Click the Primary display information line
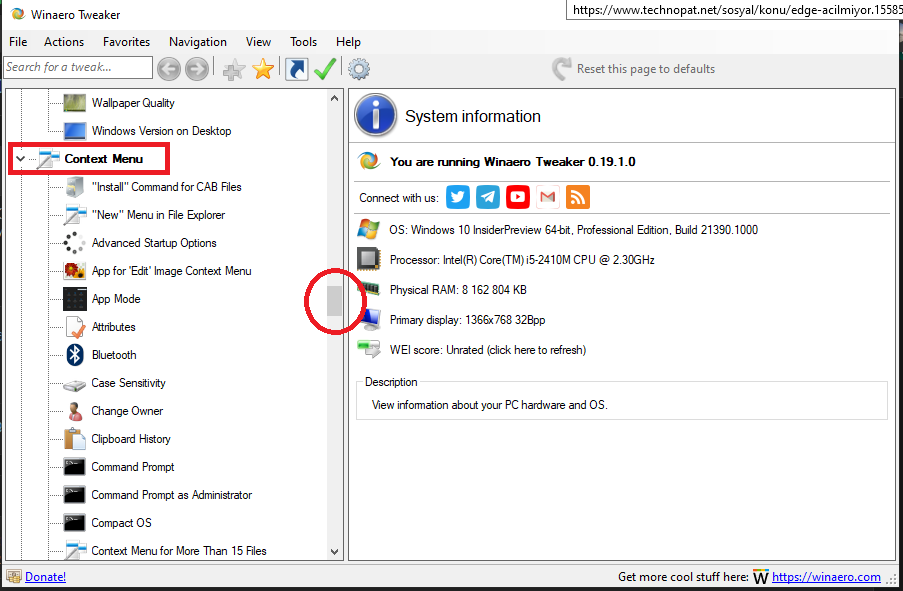Viewport: 903px width, 591px height. pyautogui.click(x=467, y=320)
